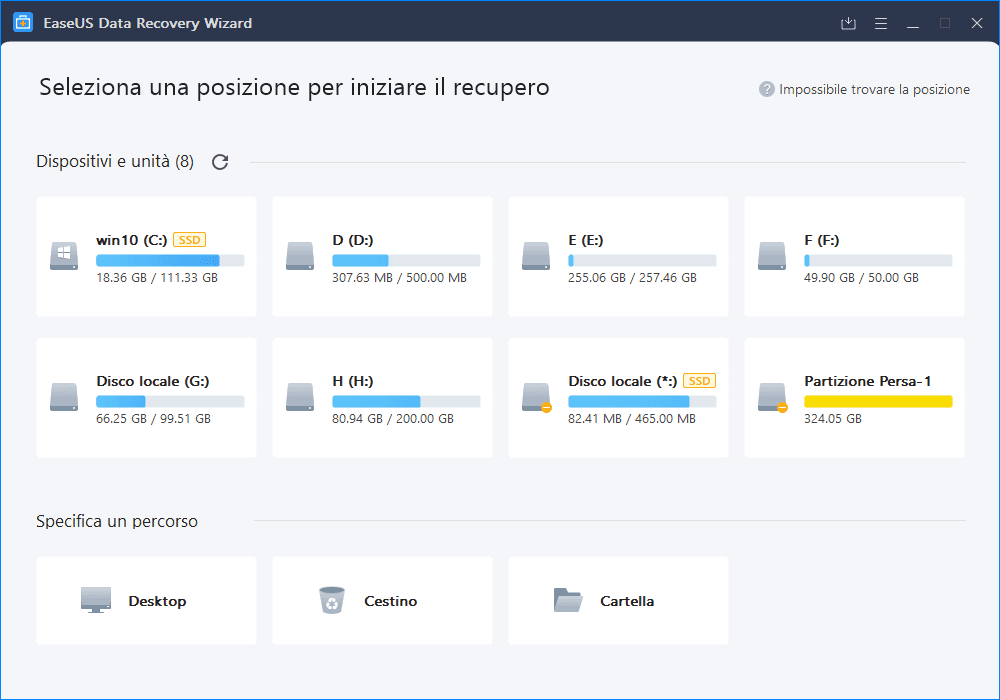The width and height of the screenshot is (1000, 700).
Task: Click the 324.05 GB size text
Action: pos(832,419)
